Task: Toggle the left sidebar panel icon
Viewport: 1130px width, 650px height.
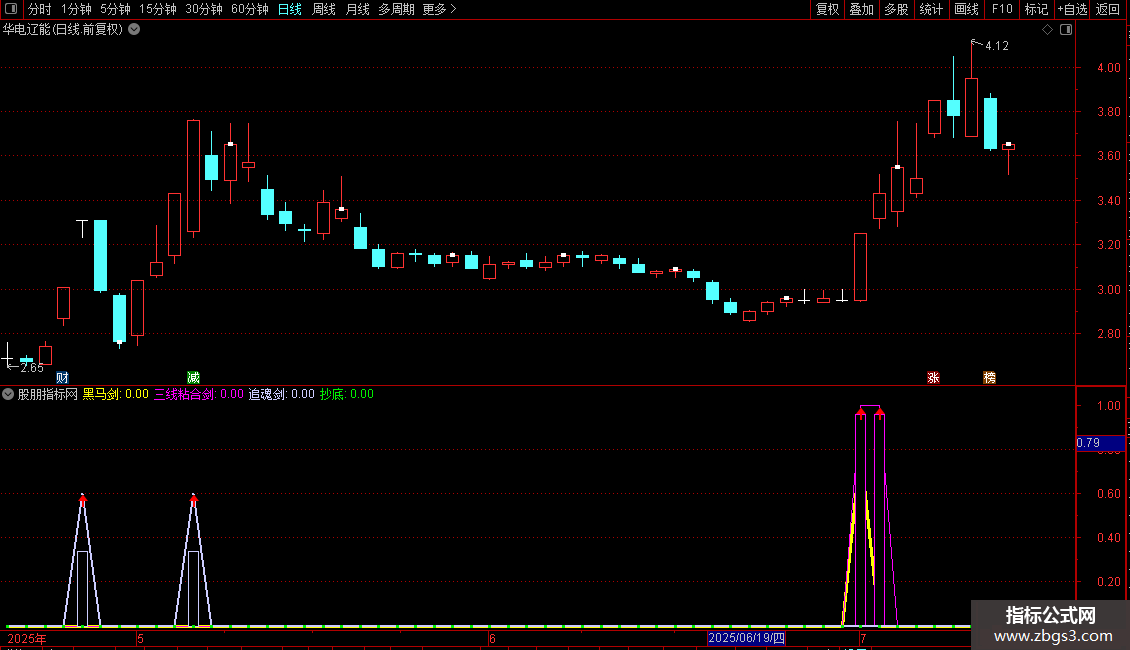Action: pos(11,9)
